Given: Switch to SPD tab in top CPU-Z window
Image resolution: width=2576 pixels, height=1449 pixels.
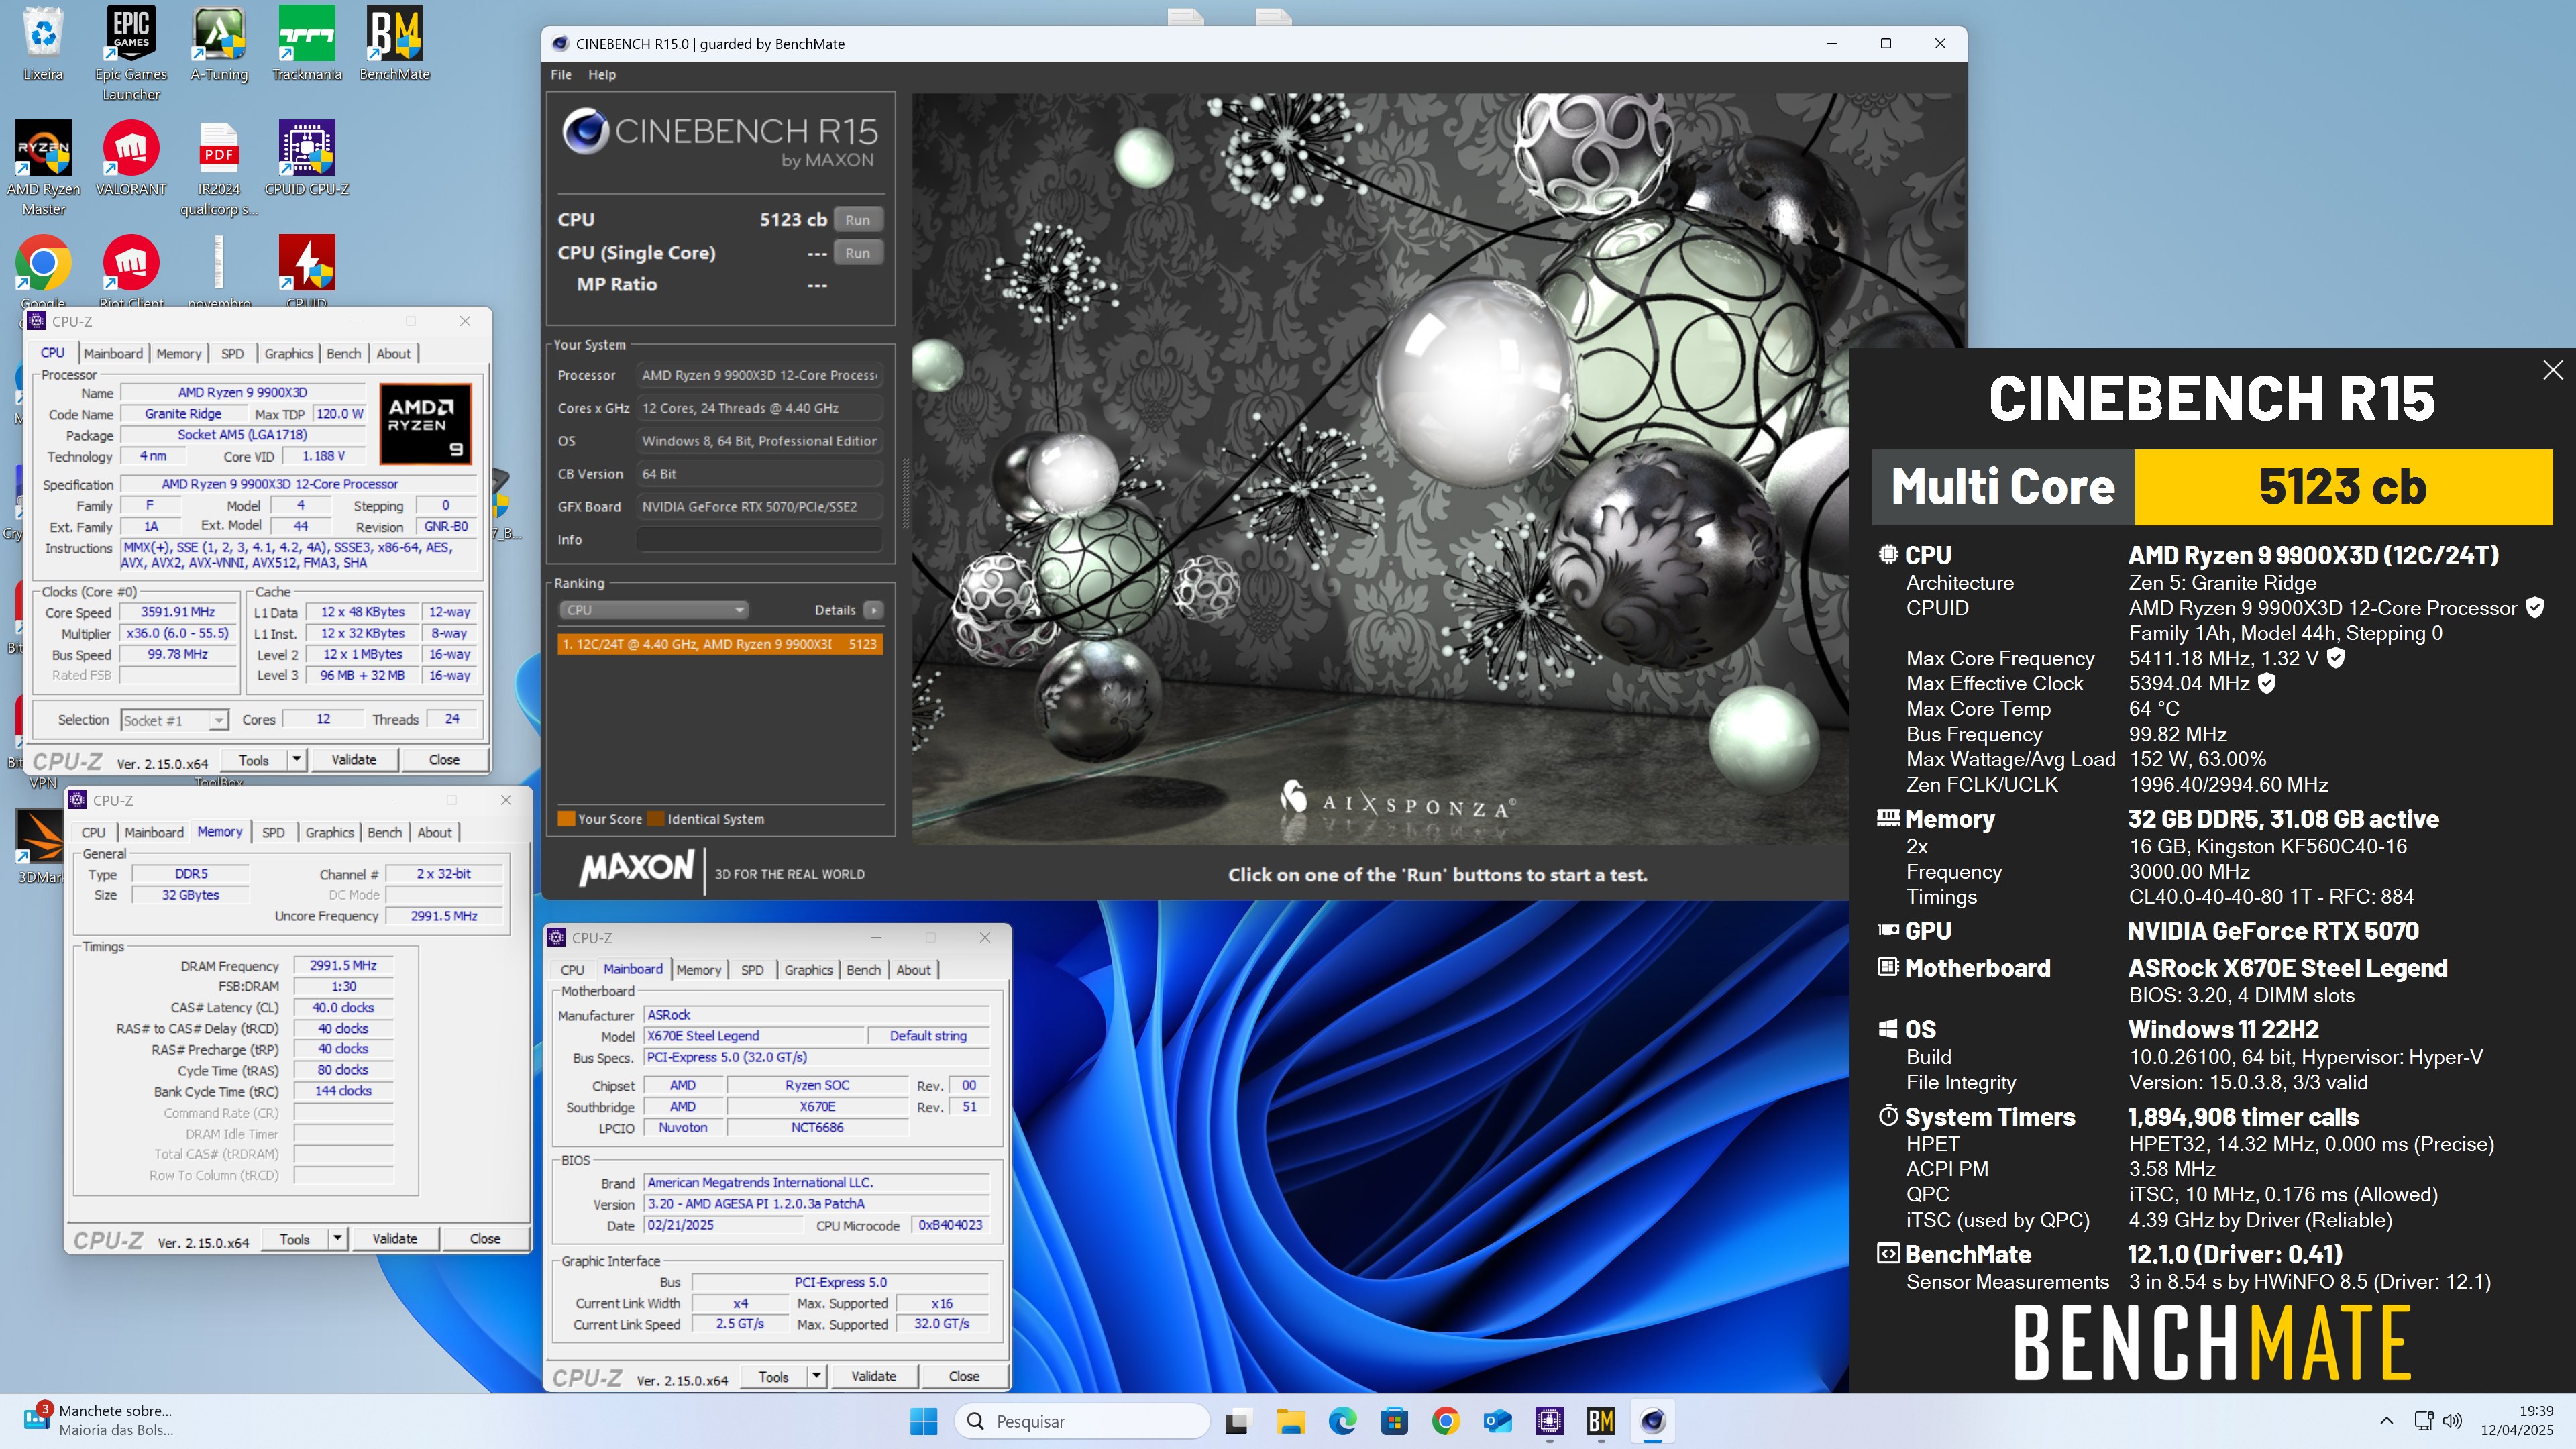Looking at the screenshot, I should click(232, 353).
